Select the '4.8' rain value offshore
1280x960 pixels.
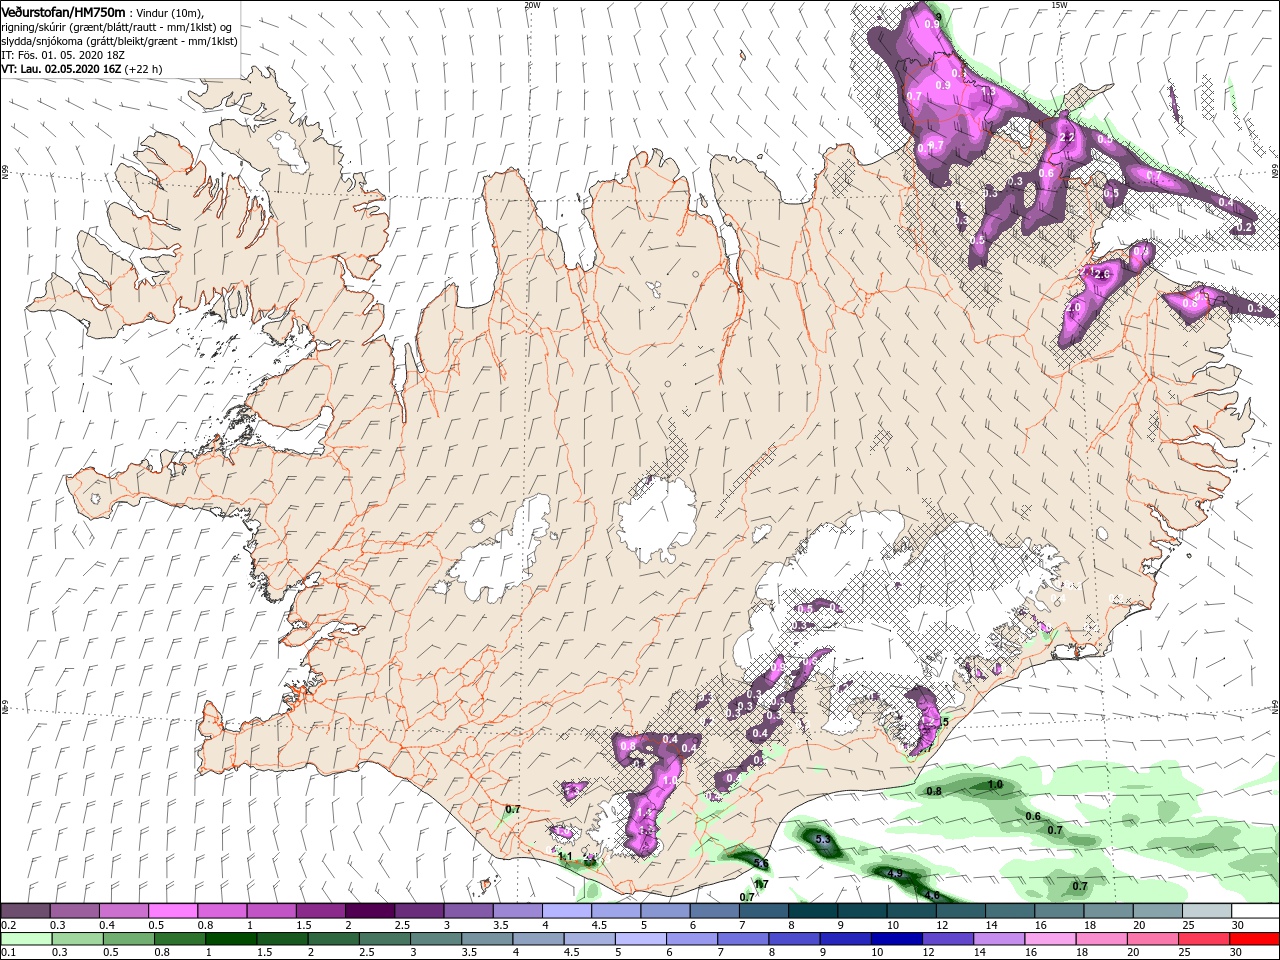click(x=932, y=895)
